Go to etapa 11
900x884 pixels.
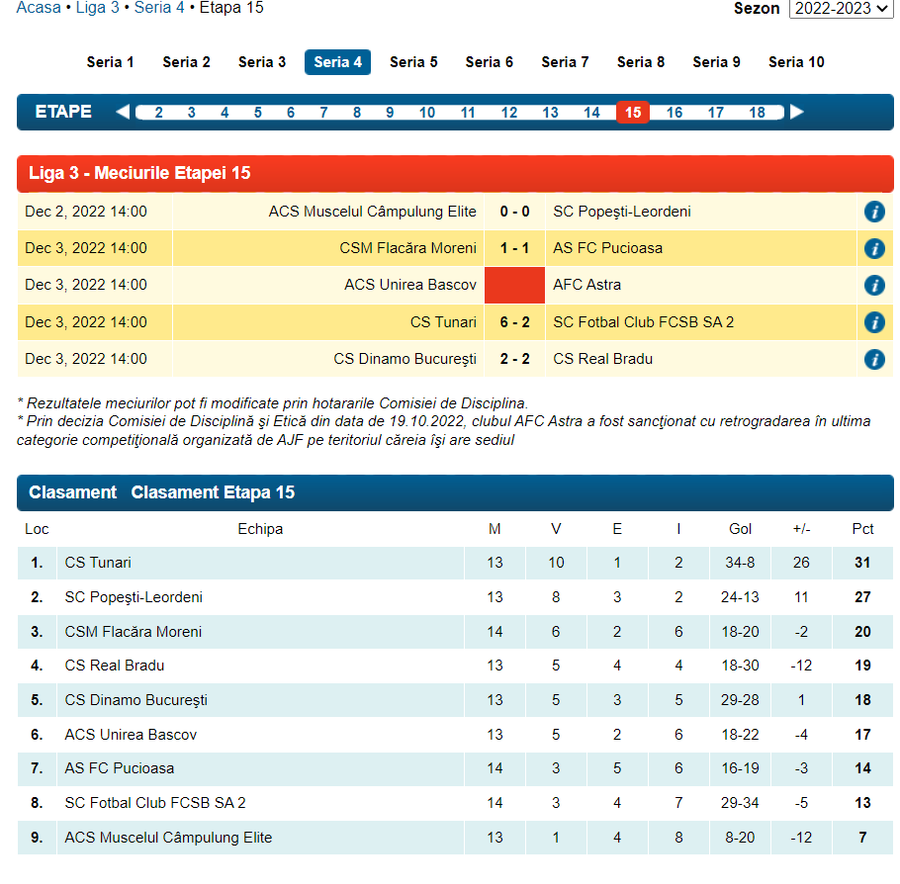pyautogui.click(x=468, y=113)
